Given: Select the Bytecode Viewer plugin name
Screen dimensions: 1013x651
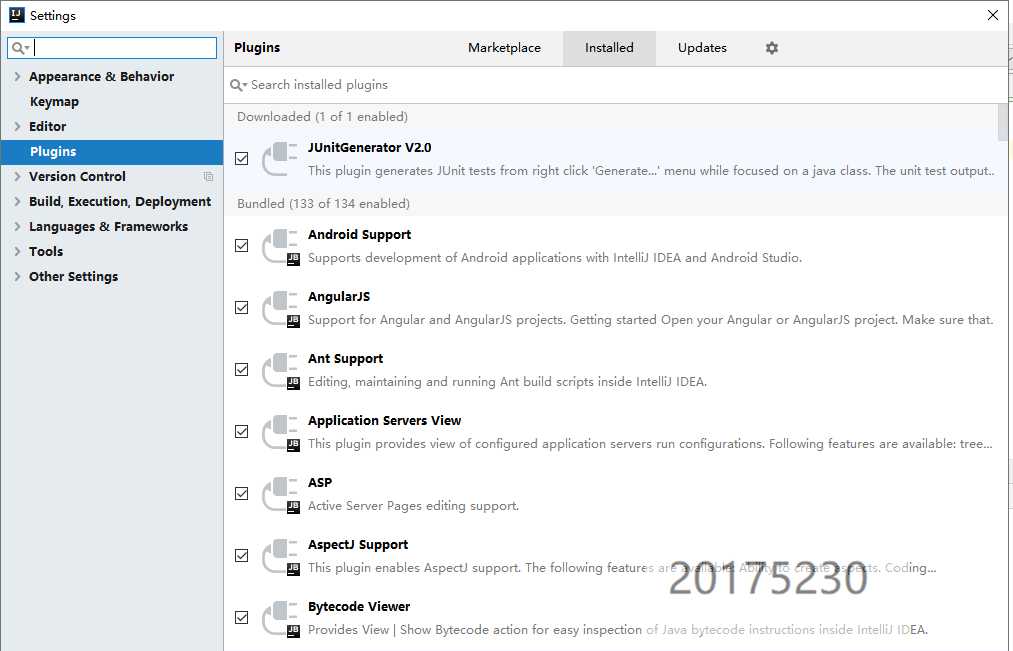Looking at the screenshot, I should click(x=359, y=607).
